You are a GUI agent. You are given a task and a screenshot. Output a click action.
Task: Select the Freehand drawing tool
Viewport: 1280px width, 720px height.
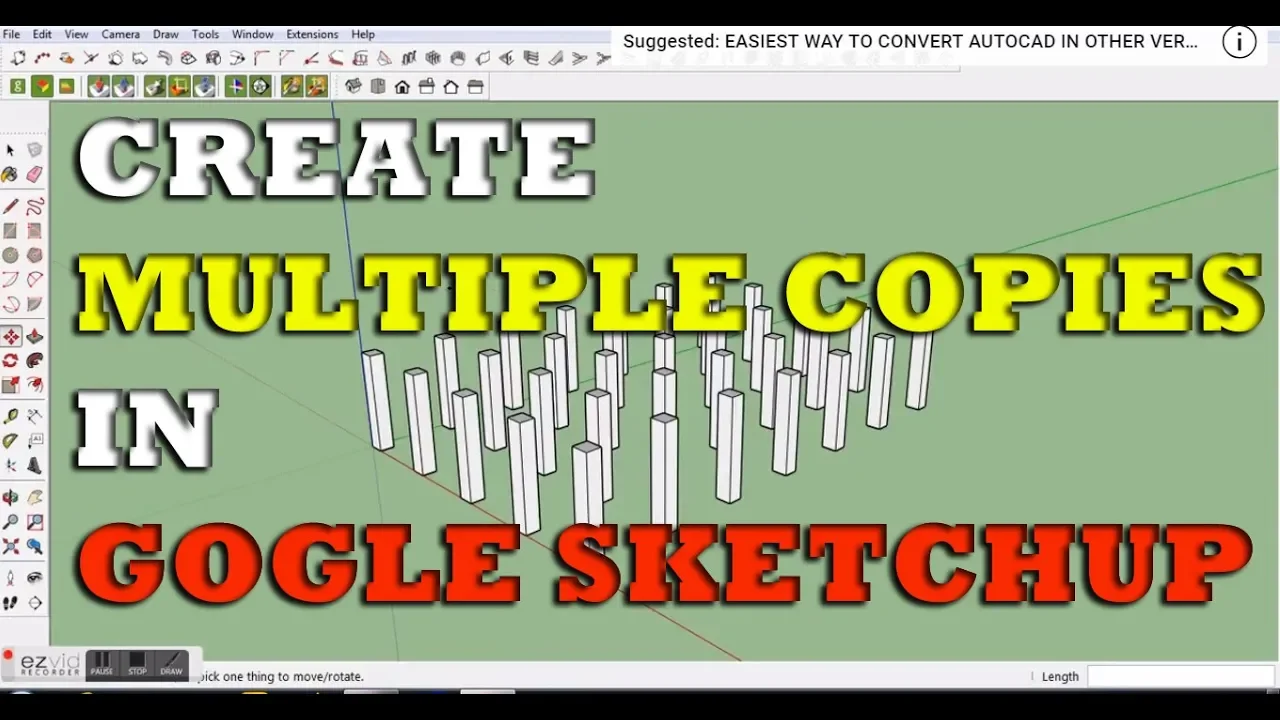[35, 206]
